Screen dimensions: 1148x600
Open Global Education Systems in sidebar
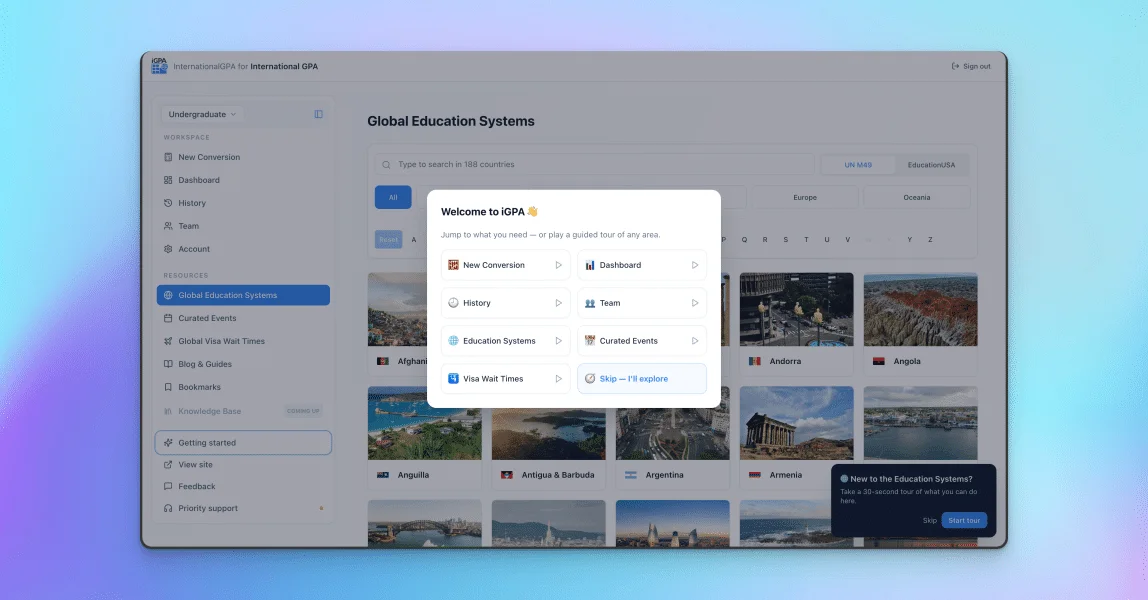pyautogui.click(x=243, y=295)
